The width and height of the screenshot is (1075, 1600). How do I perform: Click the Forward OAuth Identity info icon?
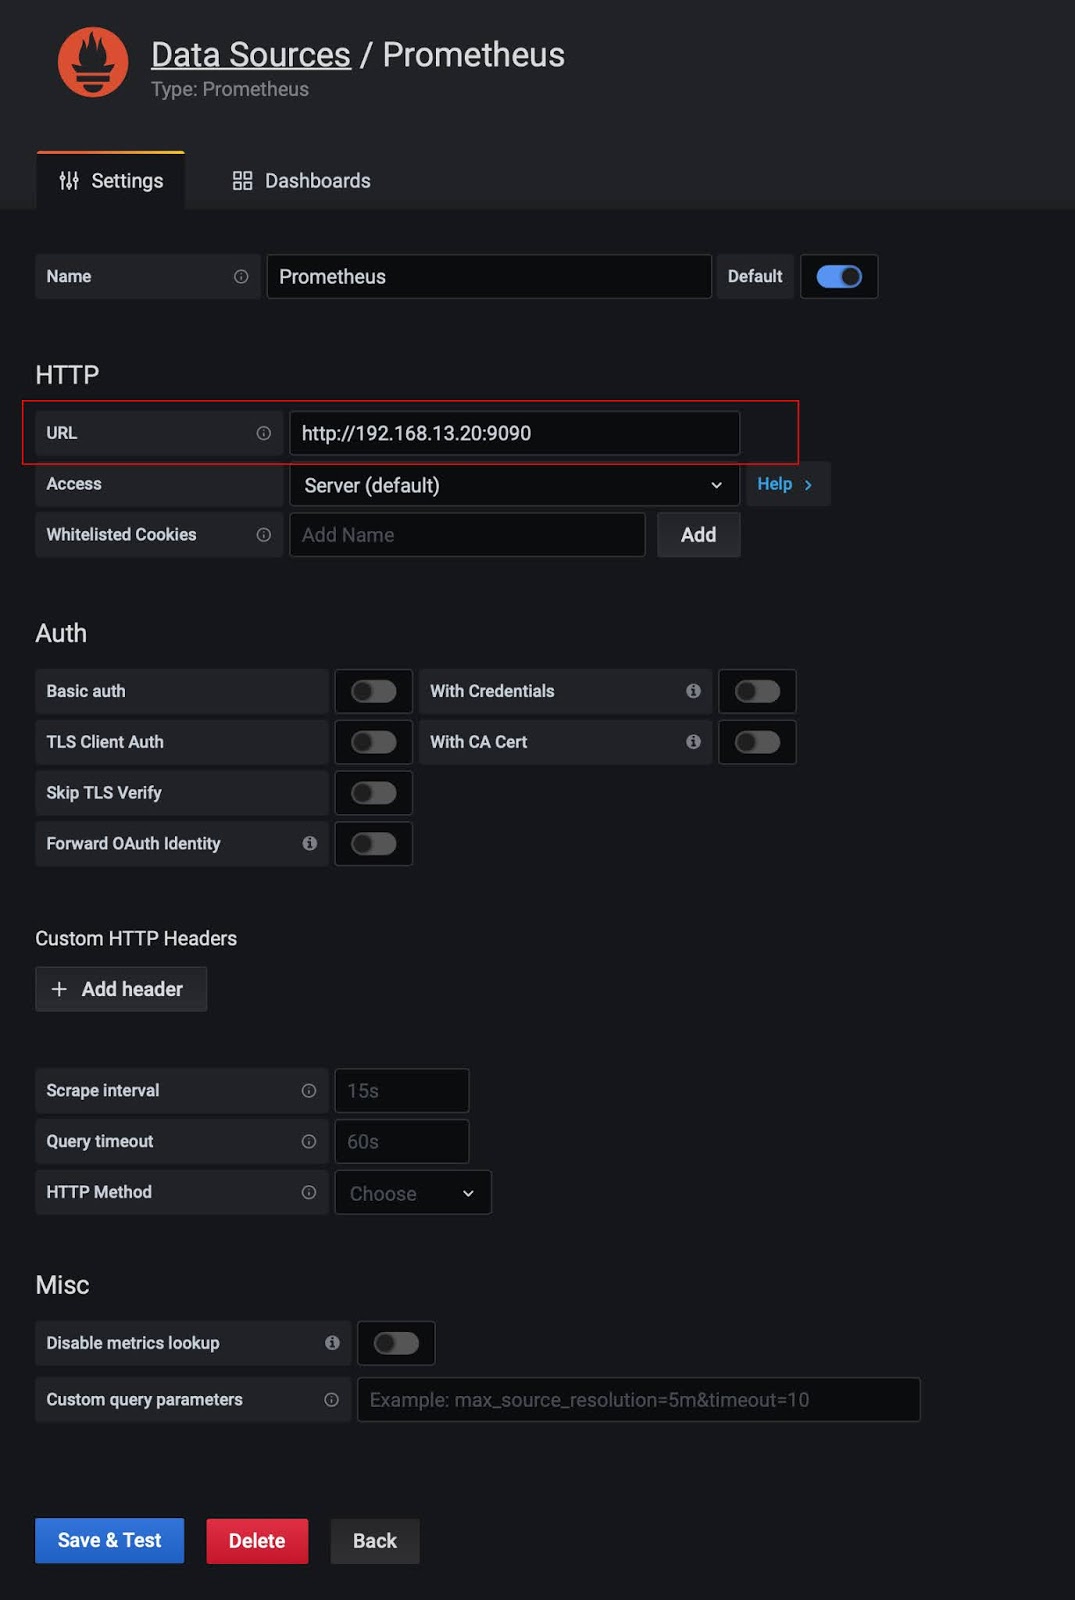coord(310,844)
